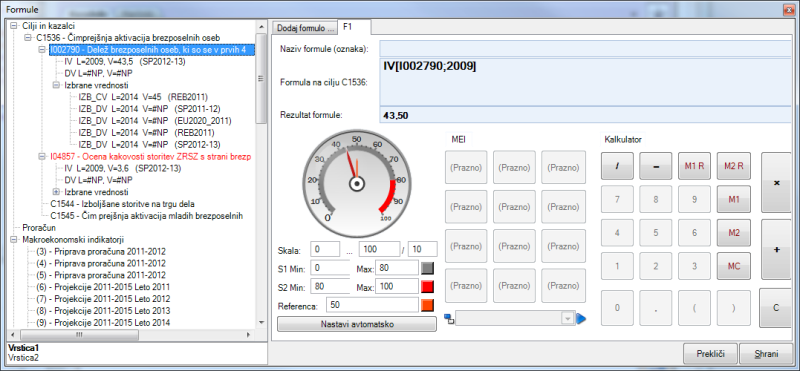Click the C clear button in Kalkulator

[776, 308]
